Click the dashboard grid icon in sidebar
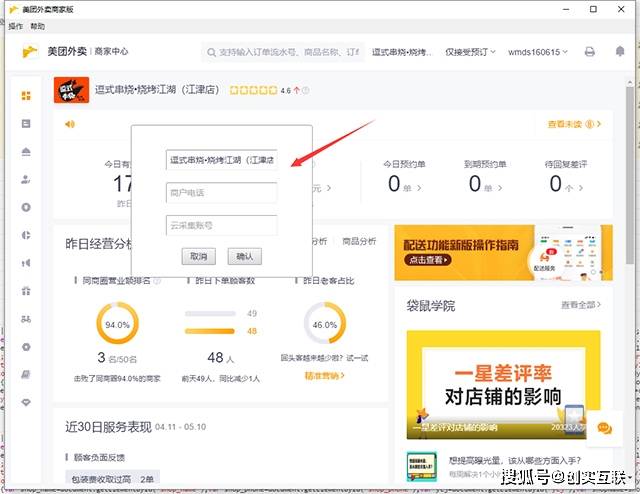 tap(26, 96)
